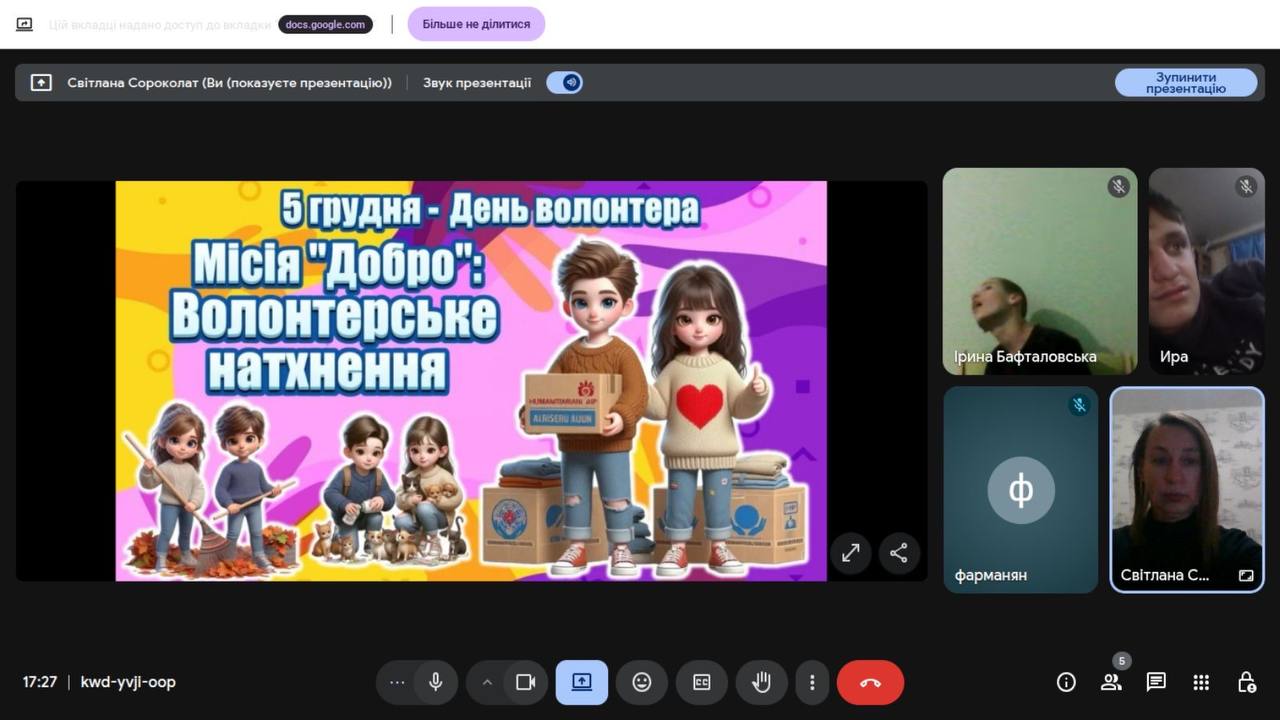Click the Більше не ділитися button
Viewport: 1280px width, 720px height.
point(476,24)
